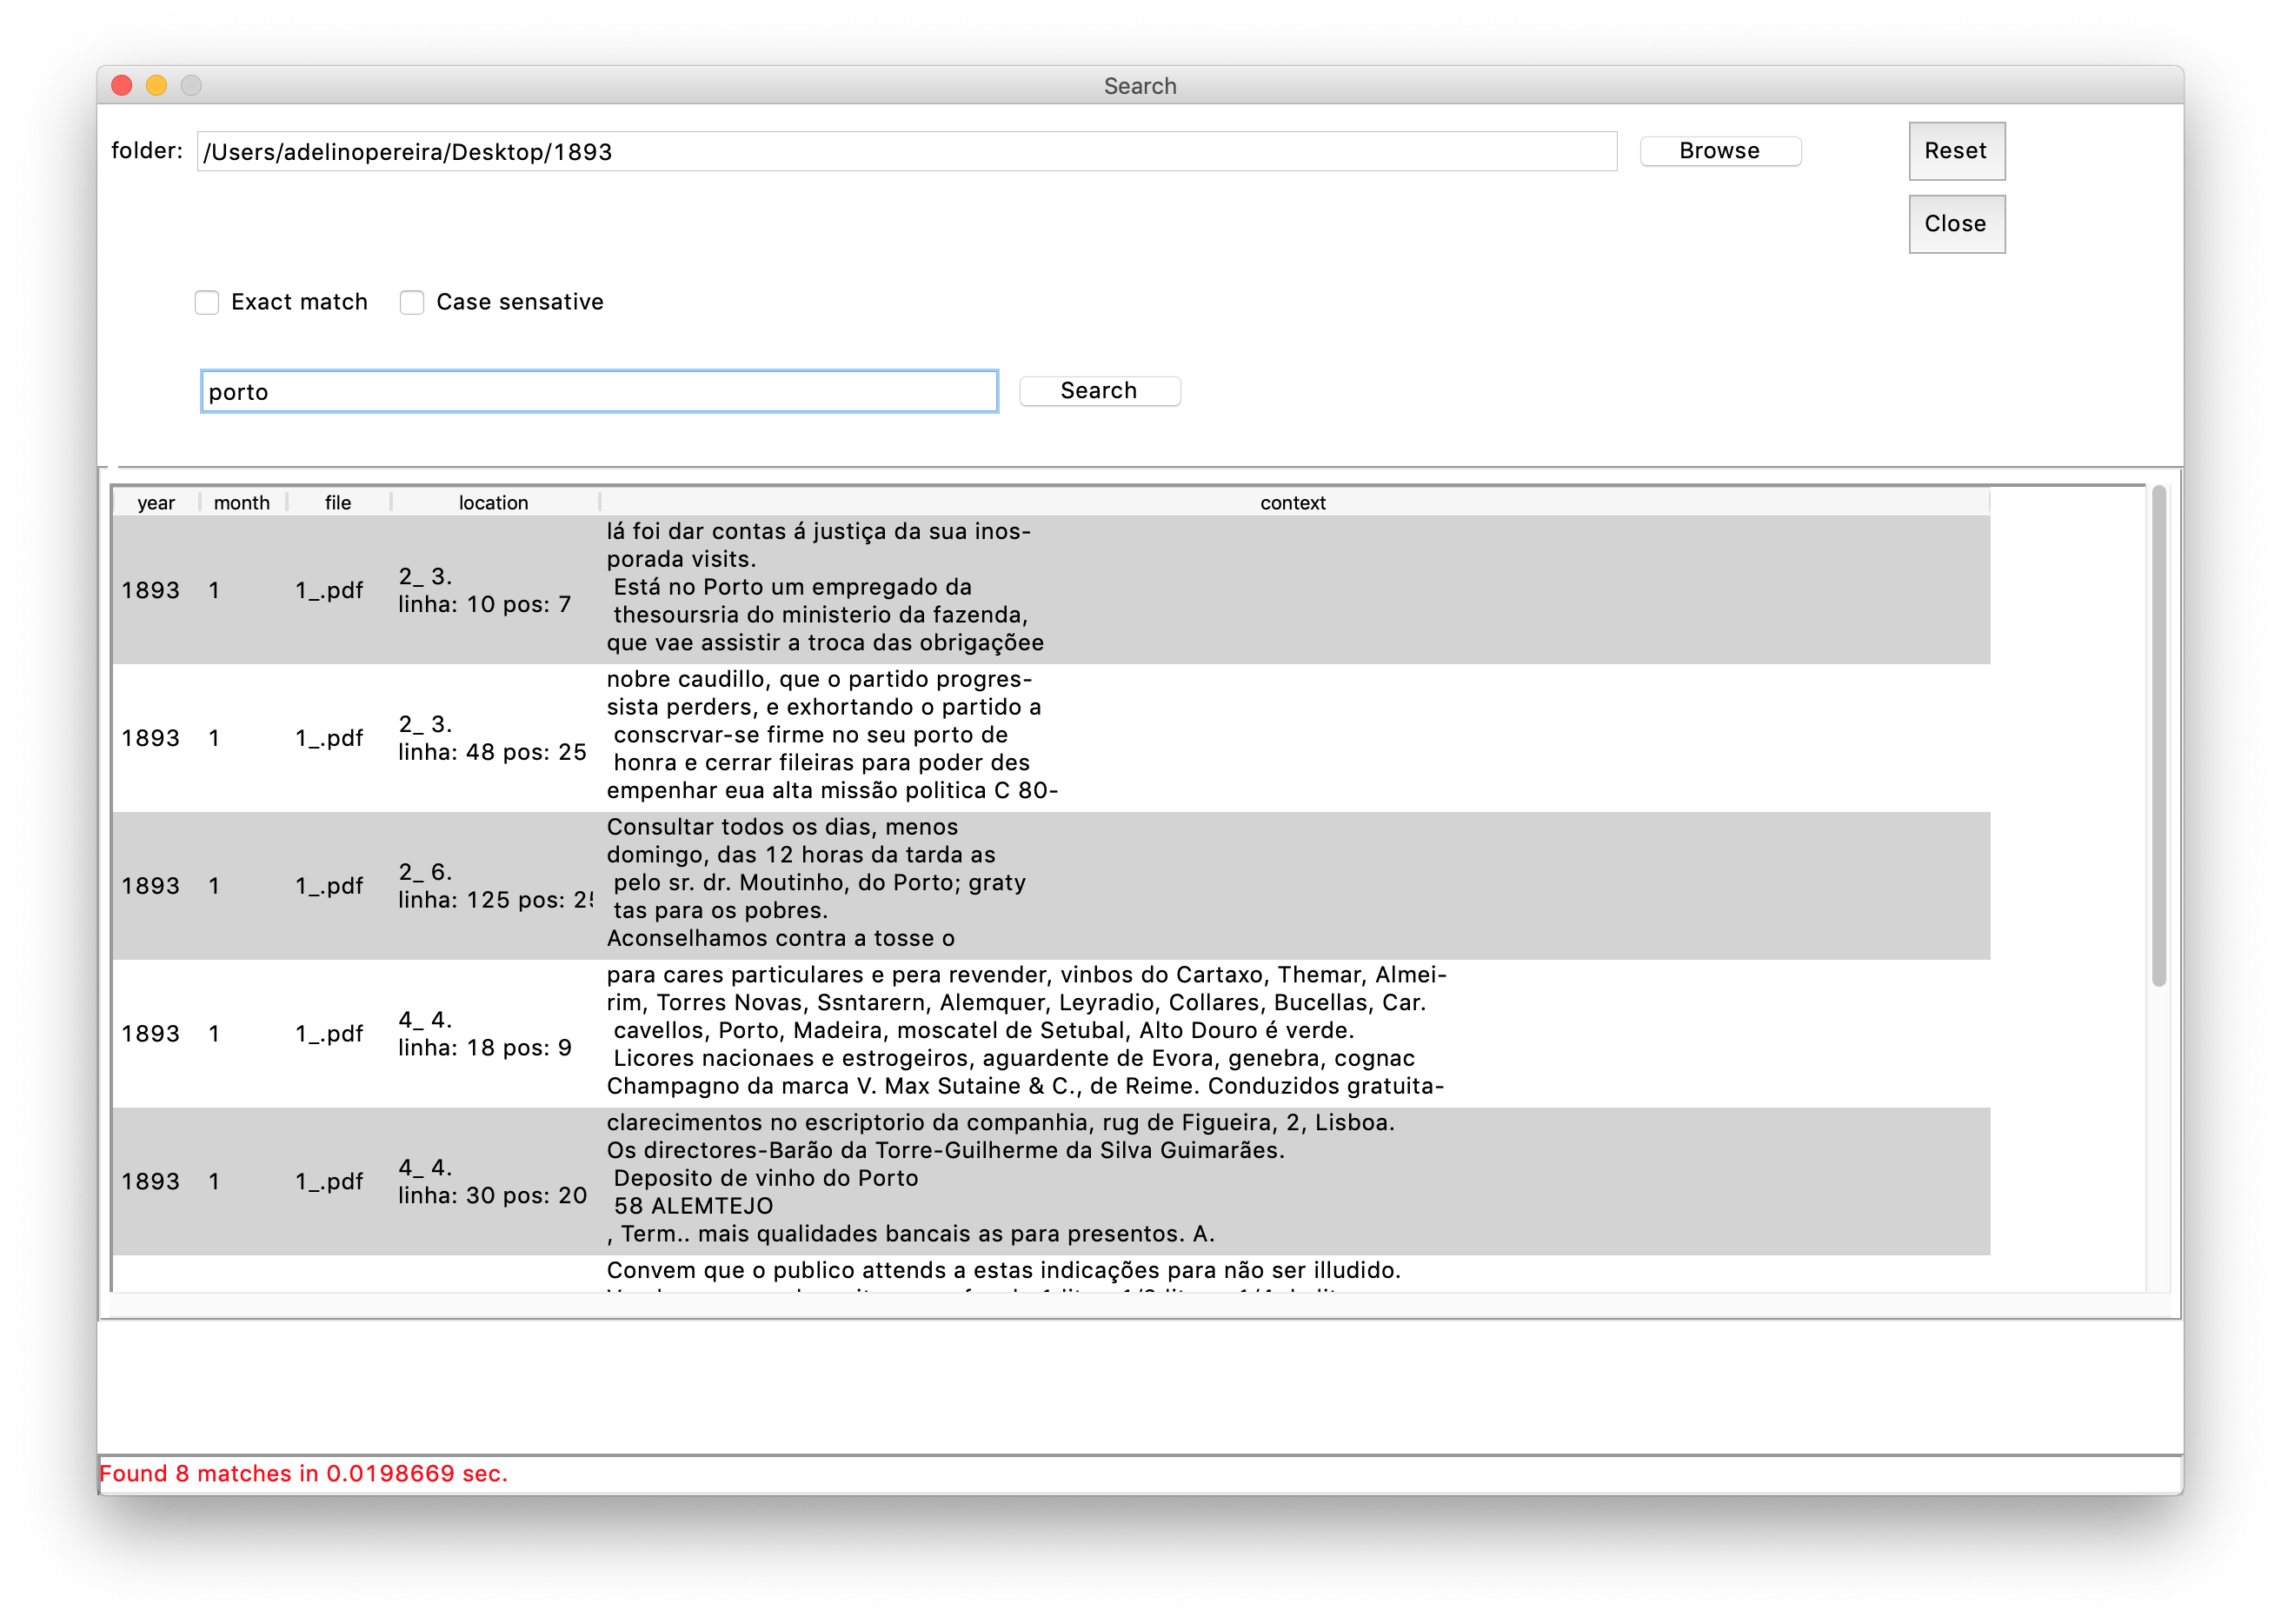Click the context column header
Screen dimensions: 2281x1624
(x=1292, y=503)
